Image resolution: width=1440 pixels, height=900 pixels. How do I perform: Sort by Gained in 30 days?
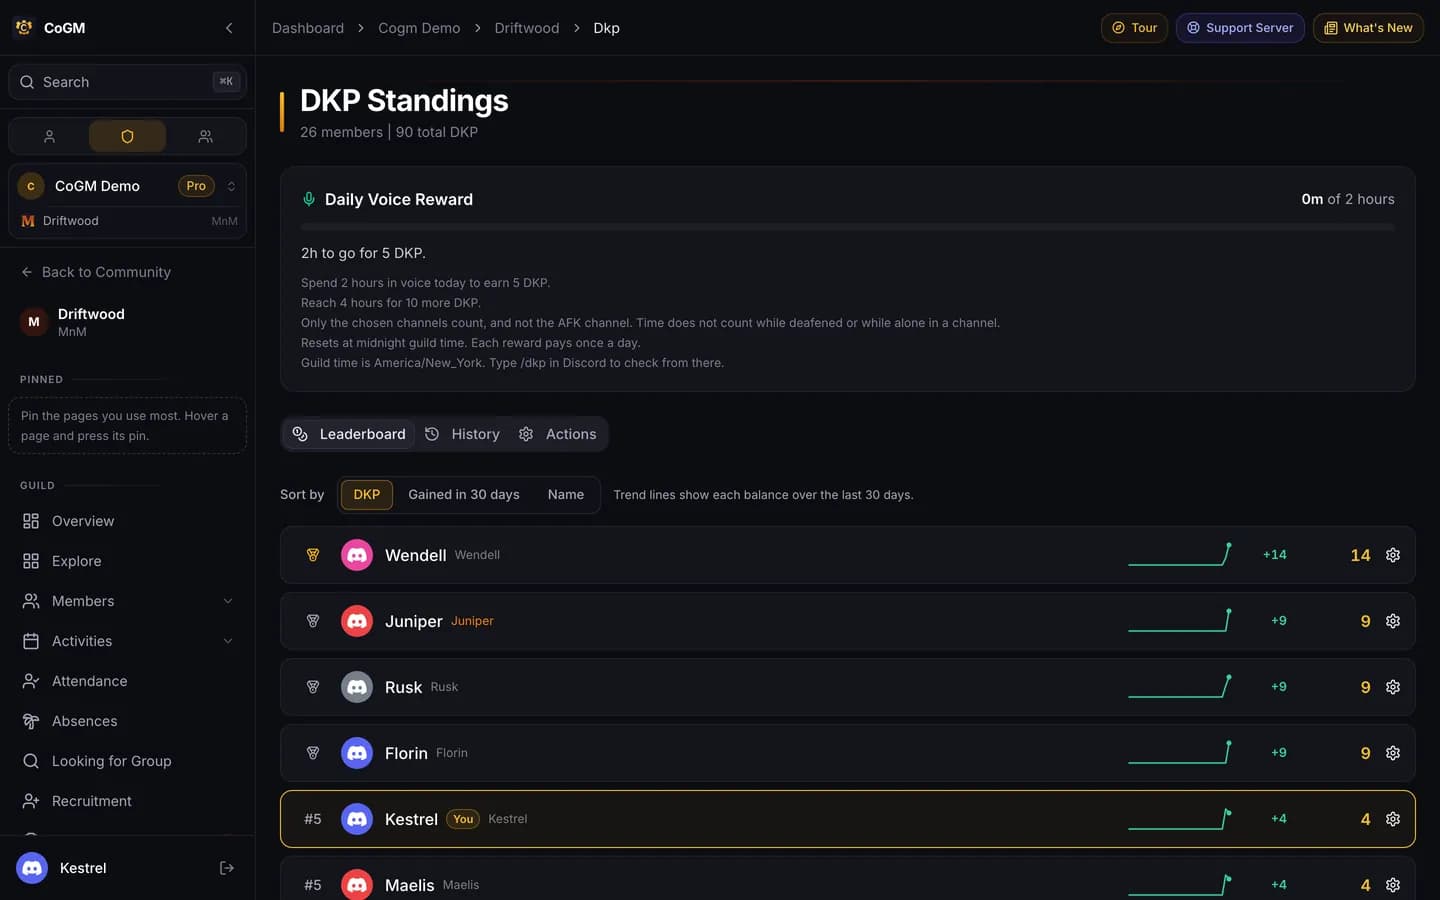464,495
